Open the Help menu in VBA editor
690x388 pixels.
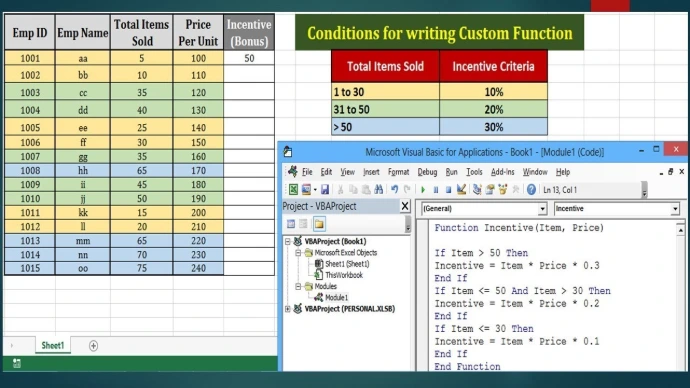coord(562,172)
